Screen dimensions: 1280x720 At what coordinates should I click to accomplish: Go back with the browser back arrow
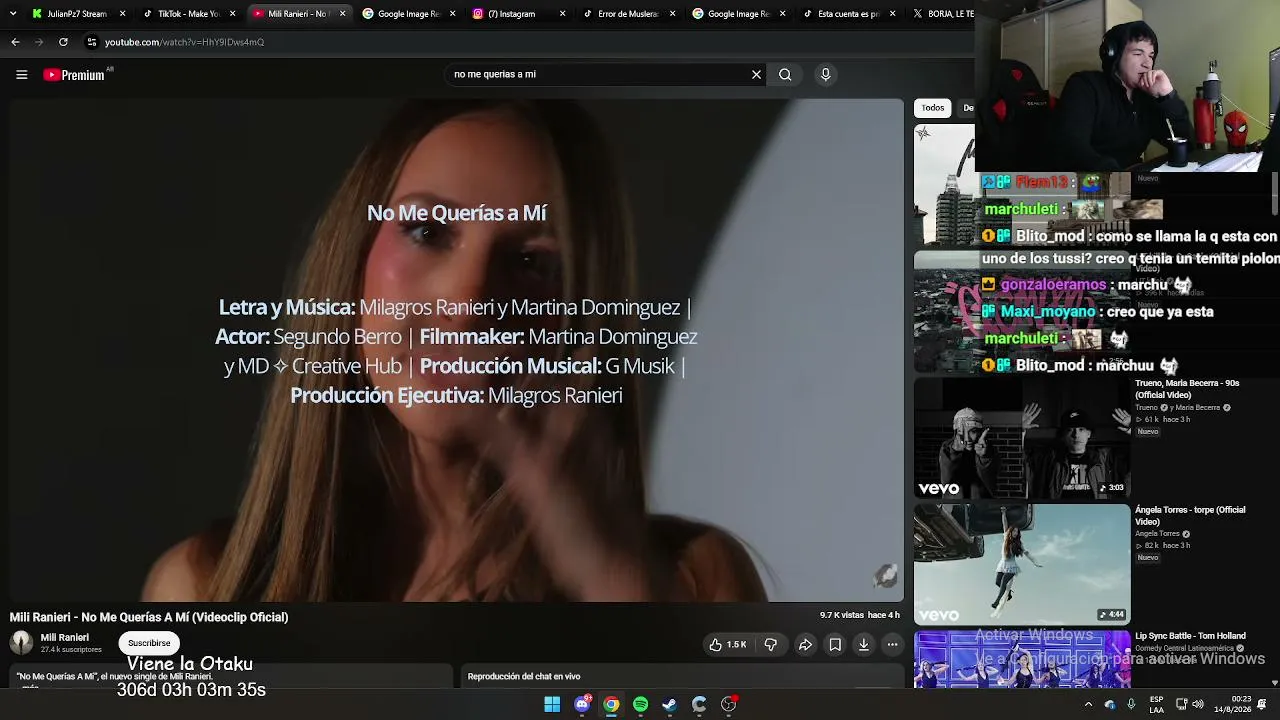coord(15,42)
